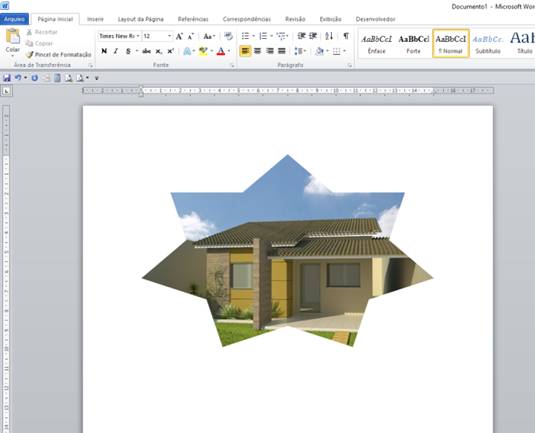Switch to the Desenvolvedor tab
This screenshot has height=433, width=535.
tap(375, 19)
